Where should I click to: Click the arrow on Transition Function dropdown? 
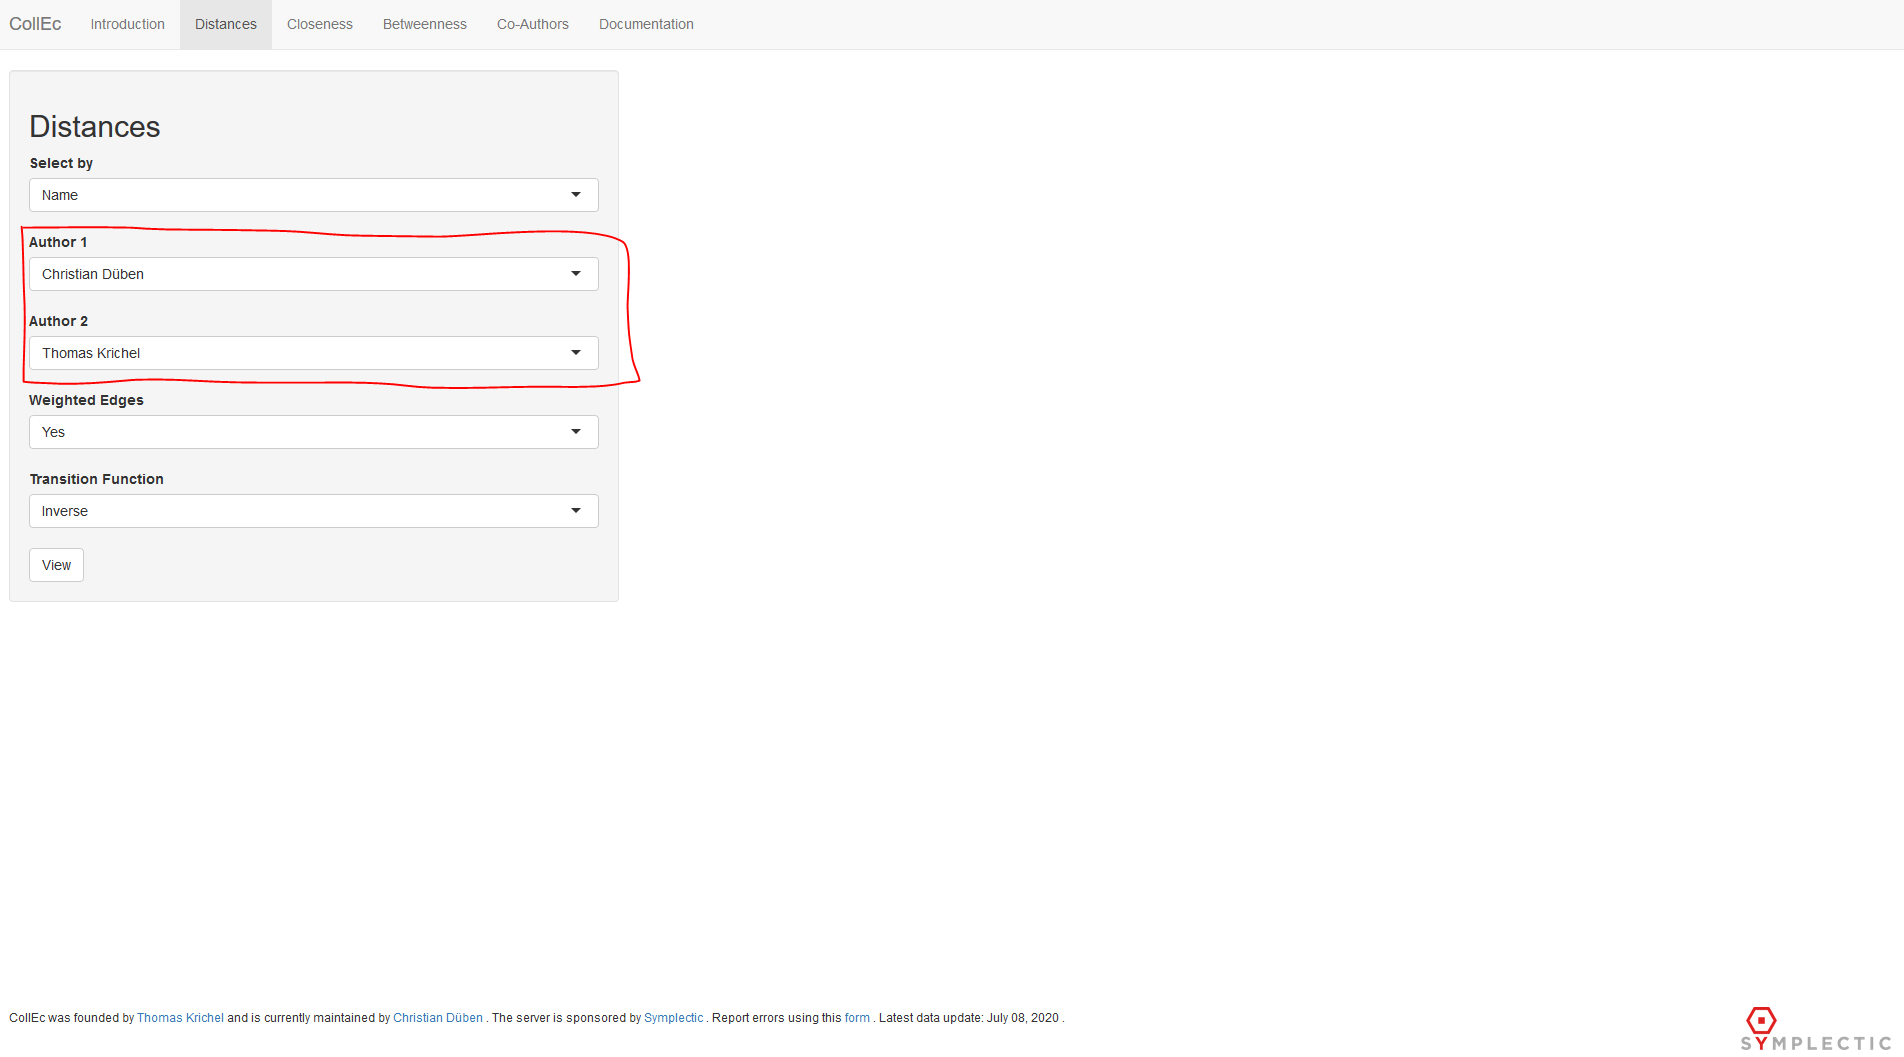click(x=576, y=511)
